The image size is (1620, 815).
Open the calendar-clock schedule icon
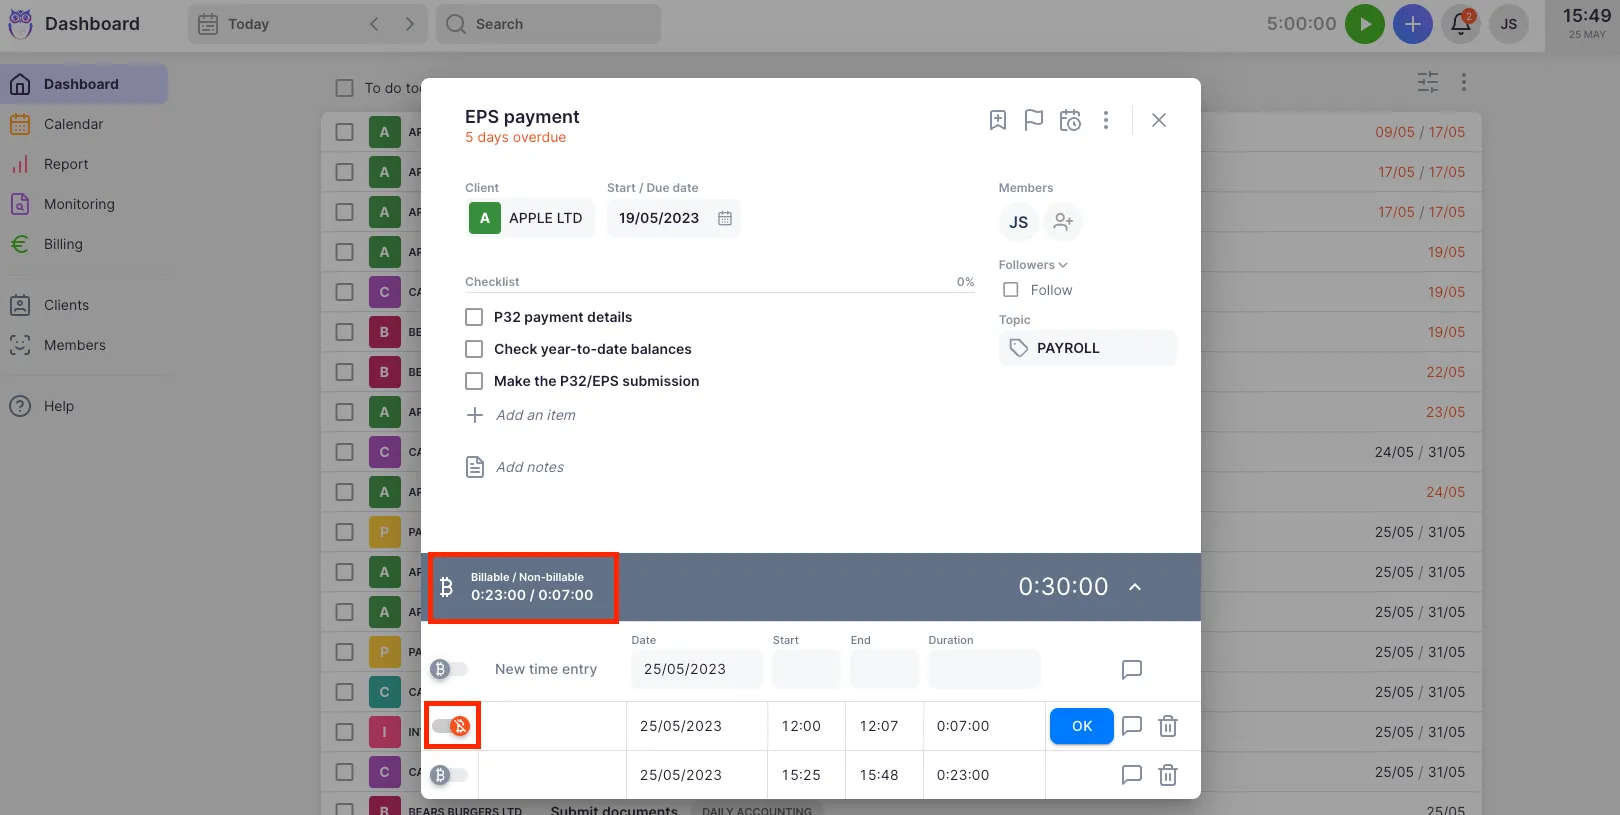1070,120
